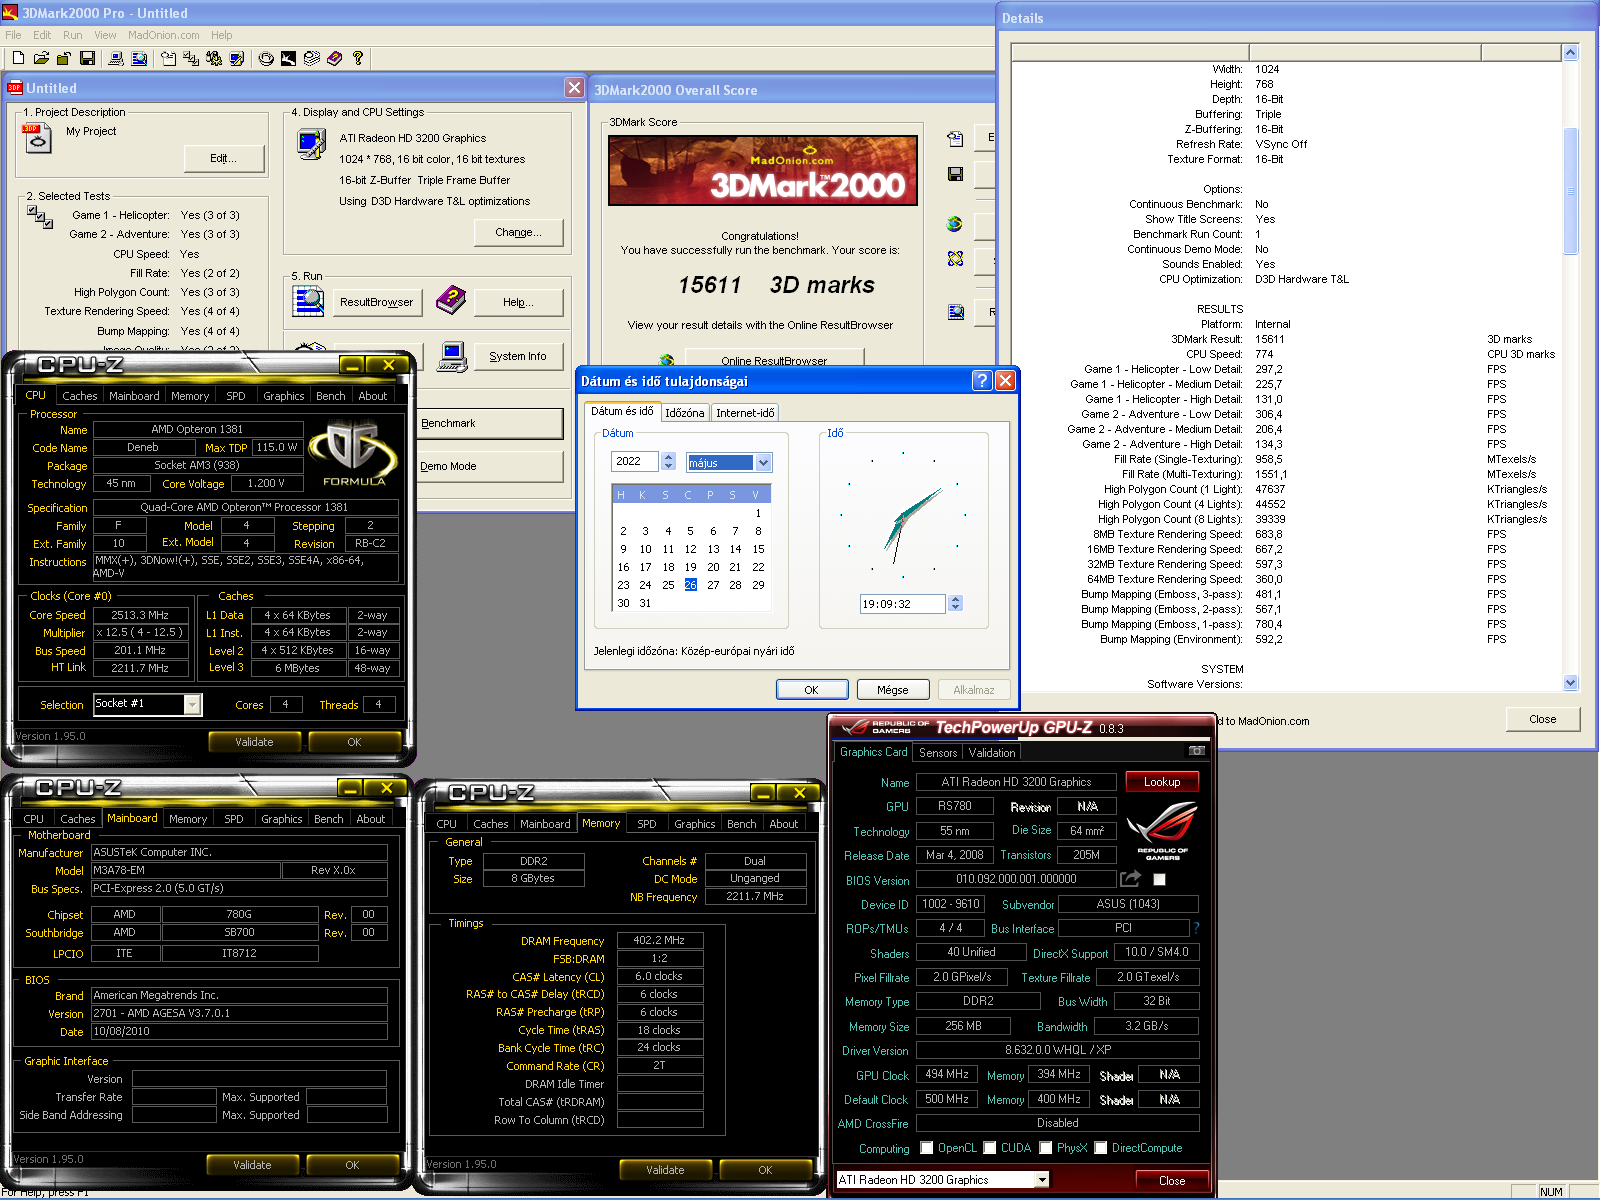Click OK in the date and time dialog
1600x1200 pixels.
(811, 690)
